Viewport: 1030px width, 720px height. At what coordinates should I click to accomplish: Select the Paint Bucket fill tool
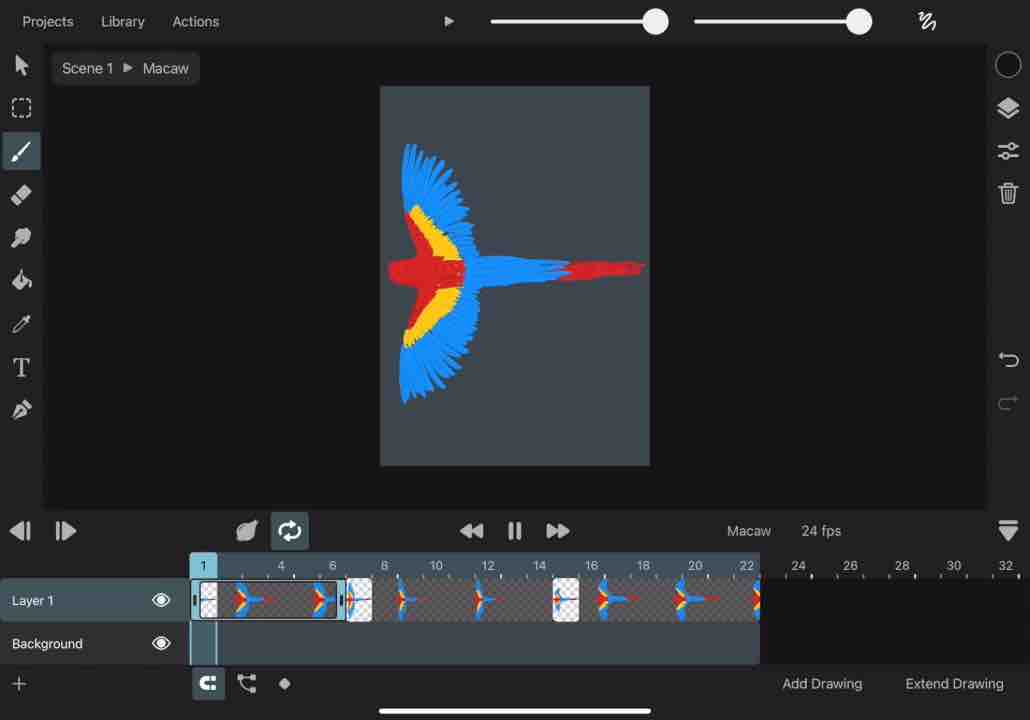[21, 281]
